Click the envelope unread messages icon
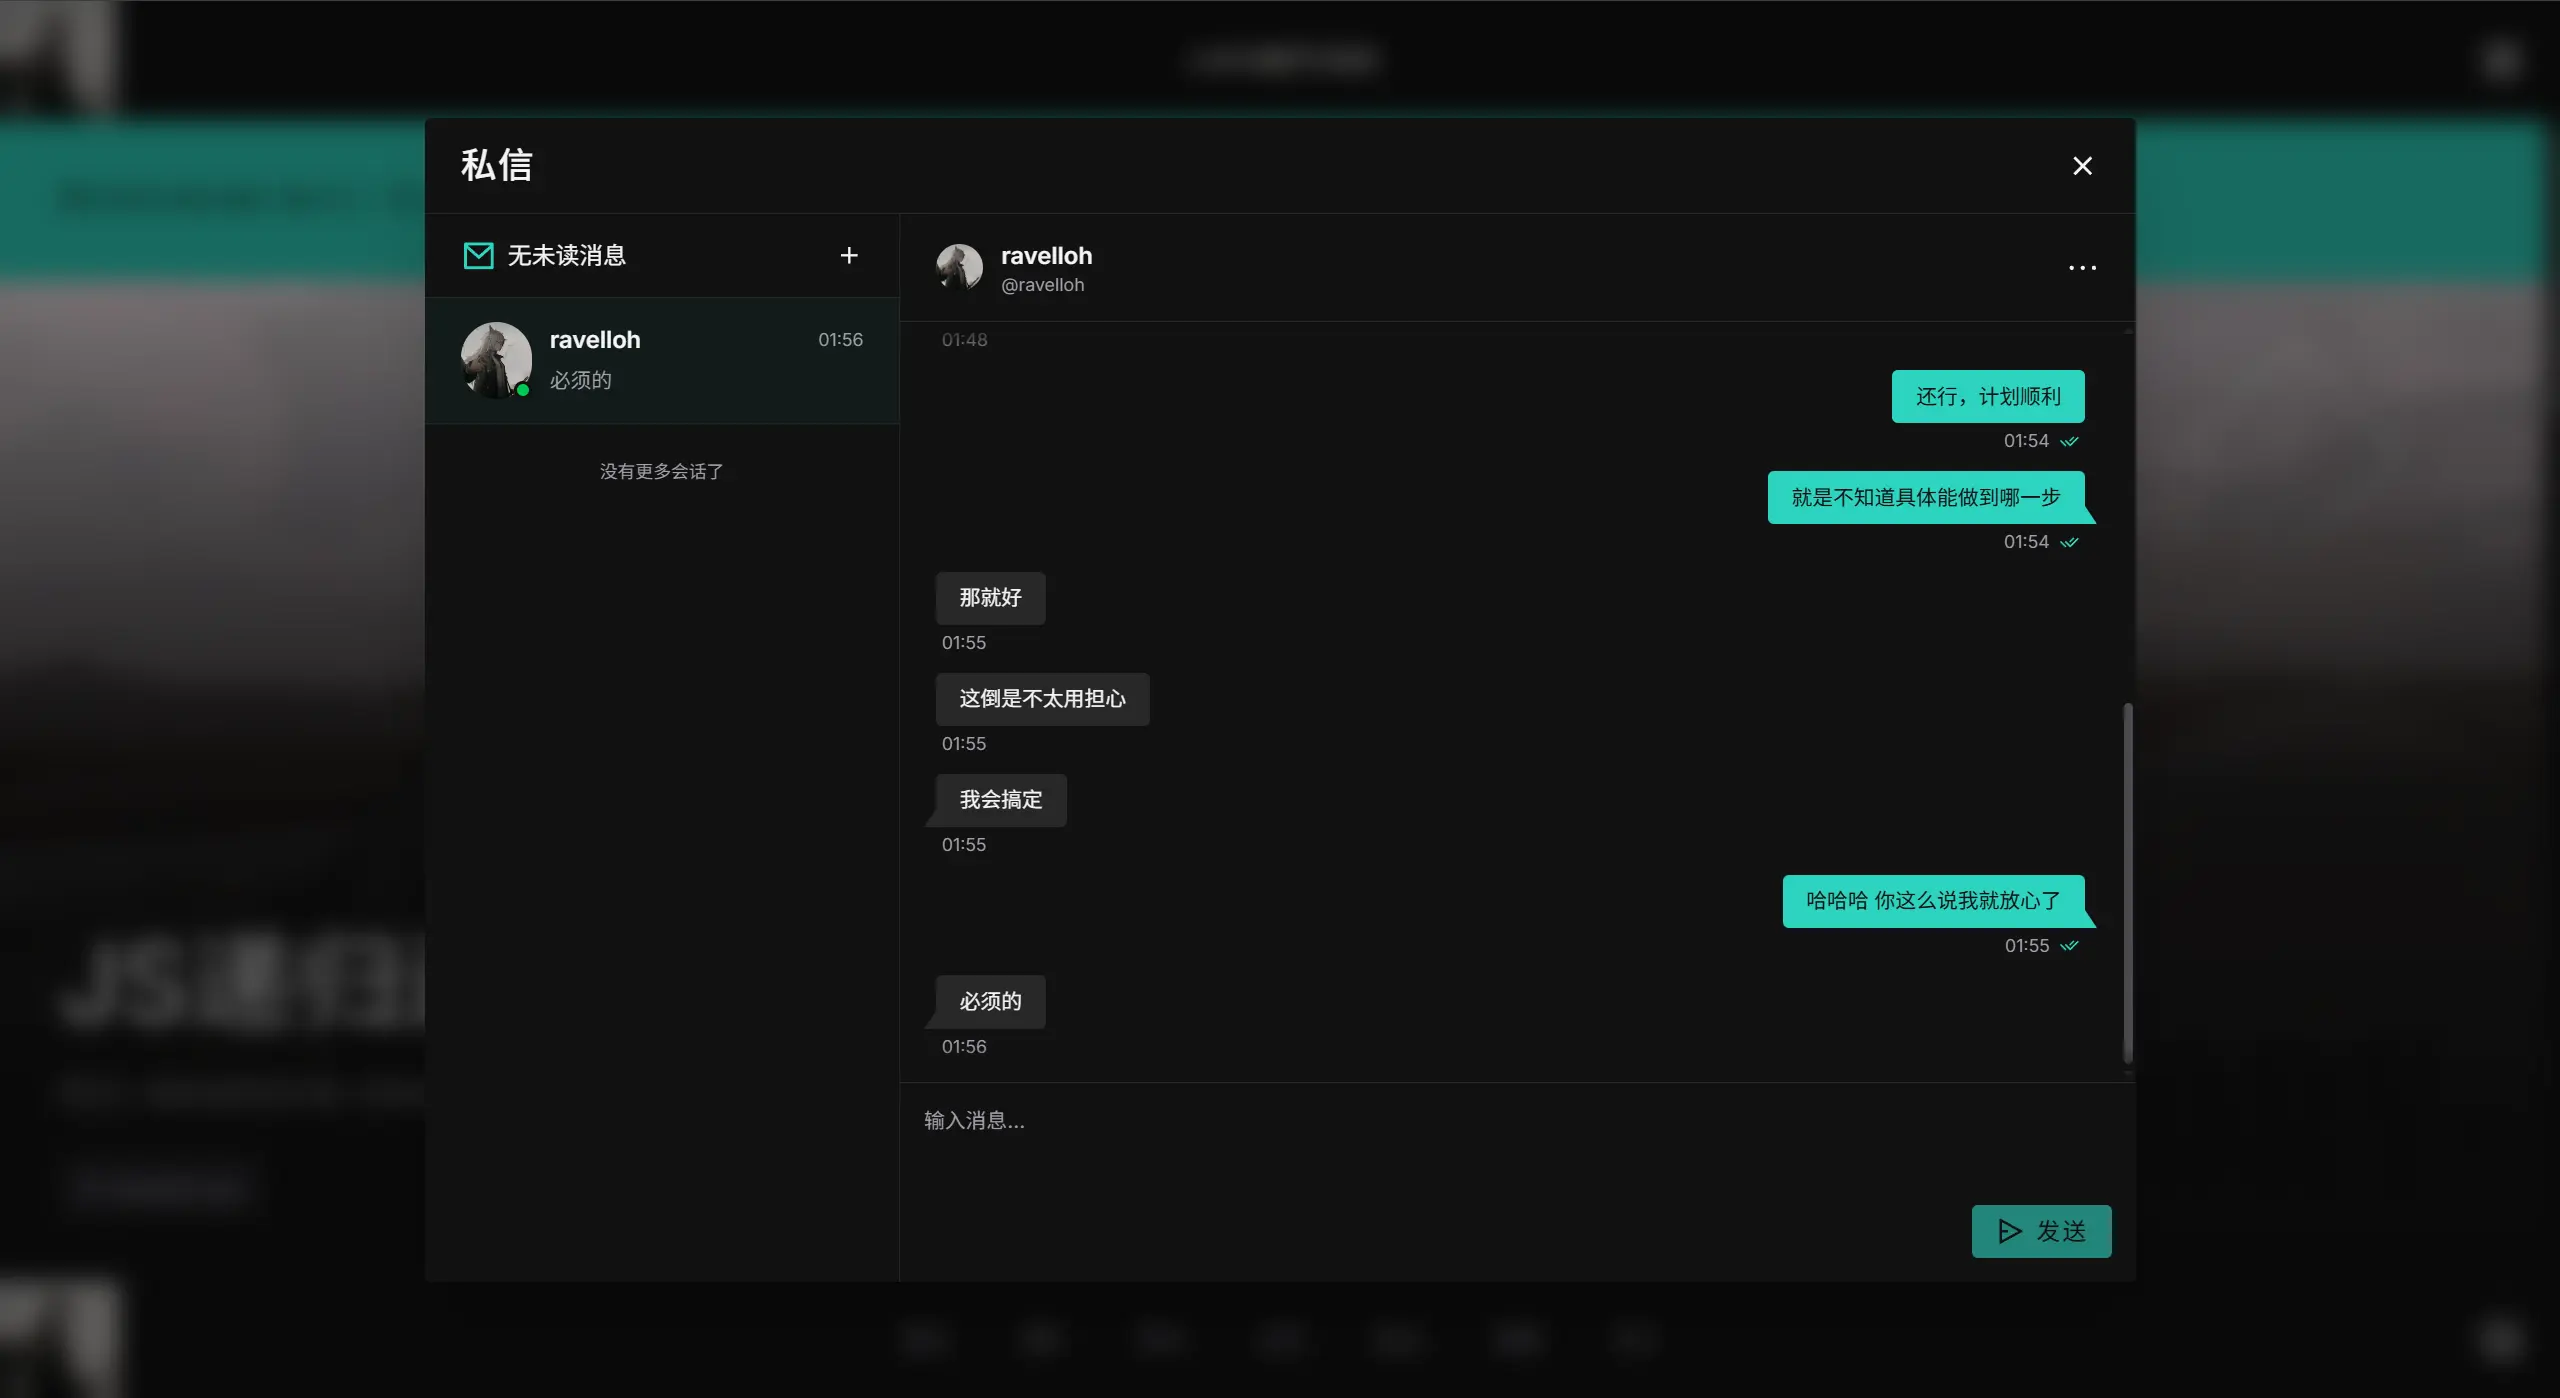 tap(478, 256)
